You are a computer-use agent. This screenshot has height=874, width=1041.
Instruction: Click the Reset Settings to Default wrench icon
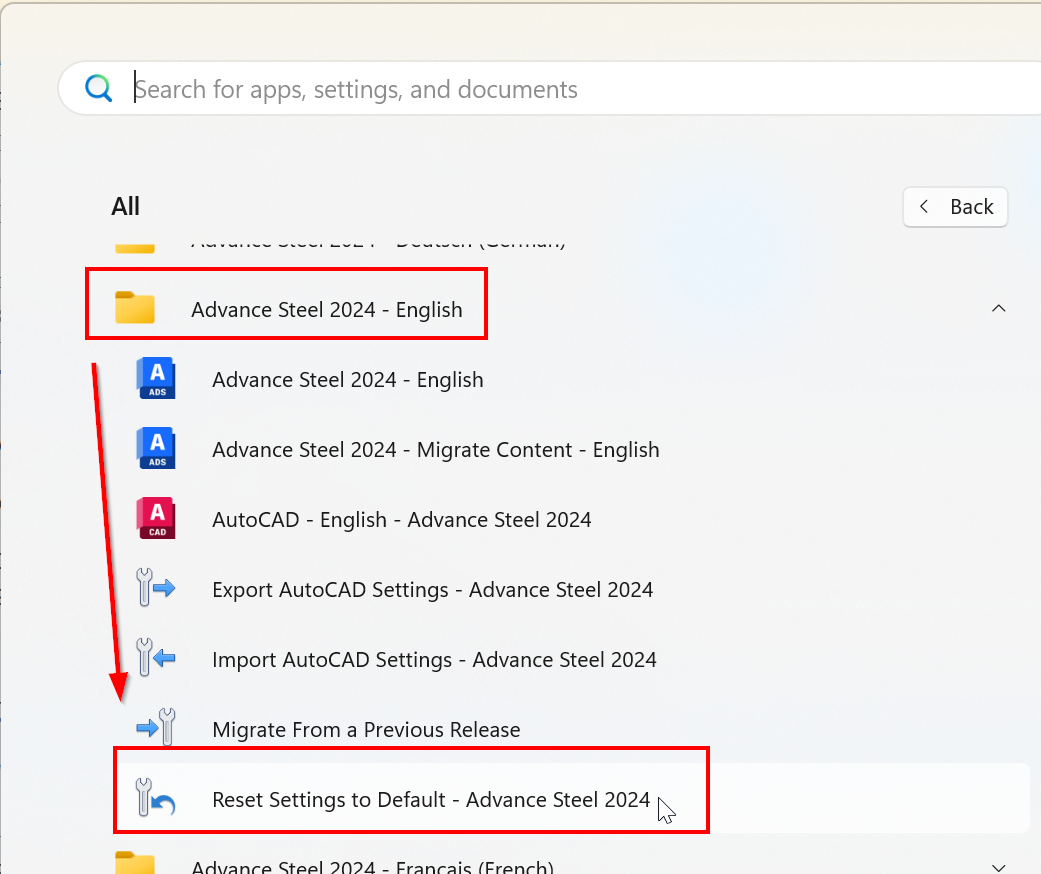point(156,800)
